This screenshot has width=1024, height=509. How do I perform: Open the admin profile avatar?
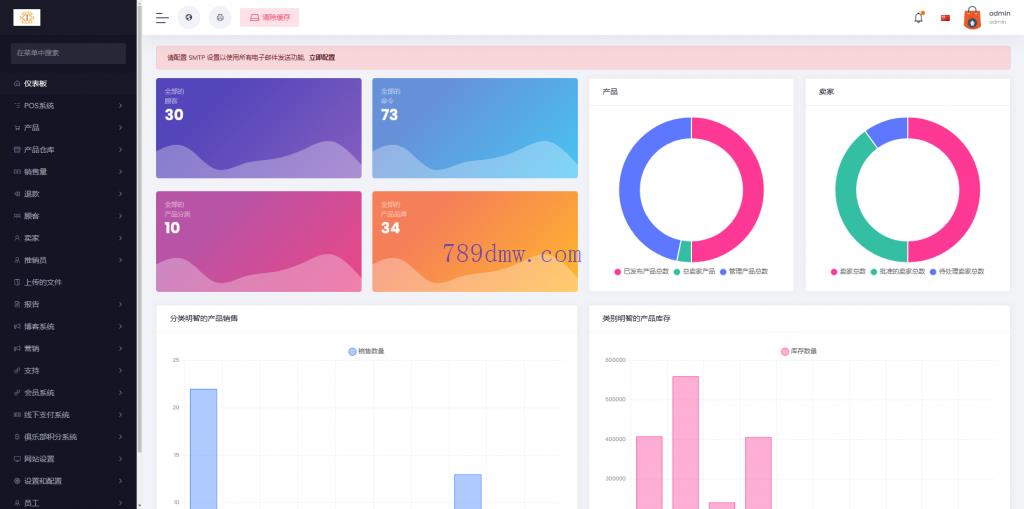pos(972,18)
